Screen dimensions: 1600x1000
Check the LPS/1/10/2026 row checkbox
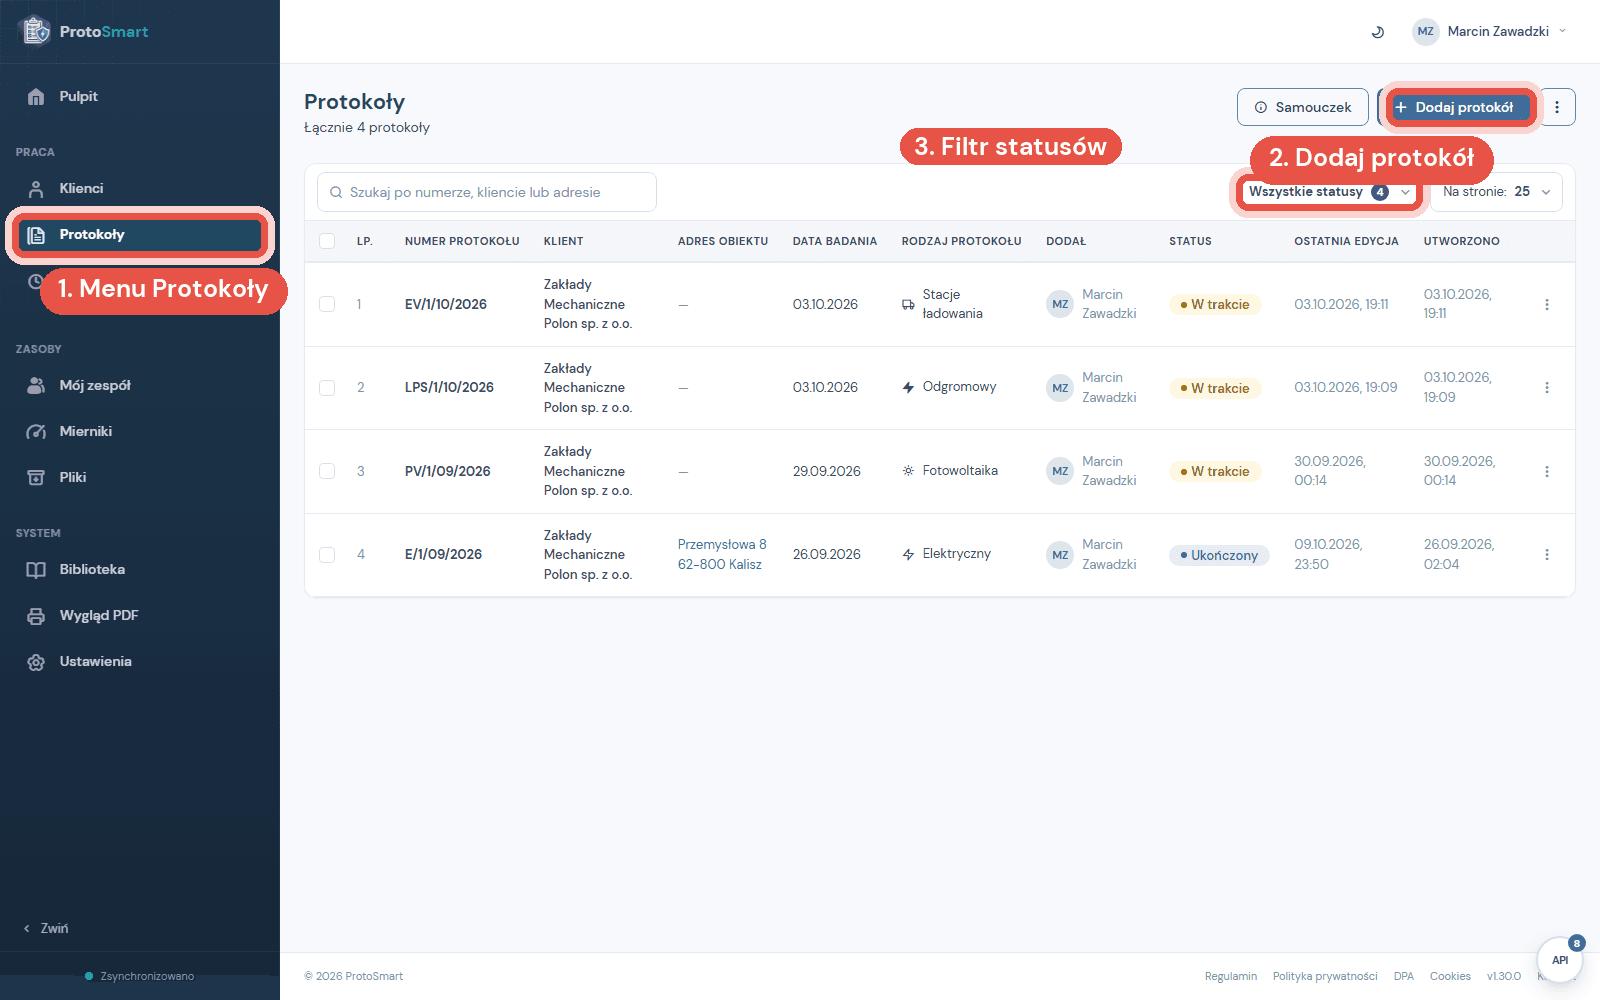pos(327,388)
